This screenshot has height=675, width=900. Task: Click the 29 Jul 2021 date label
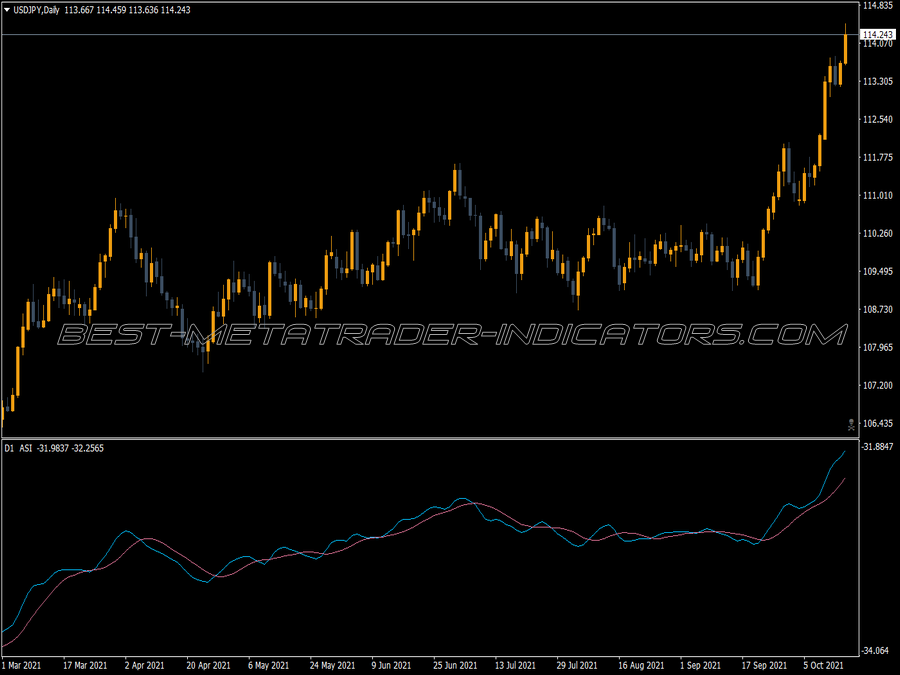point(577,665)
